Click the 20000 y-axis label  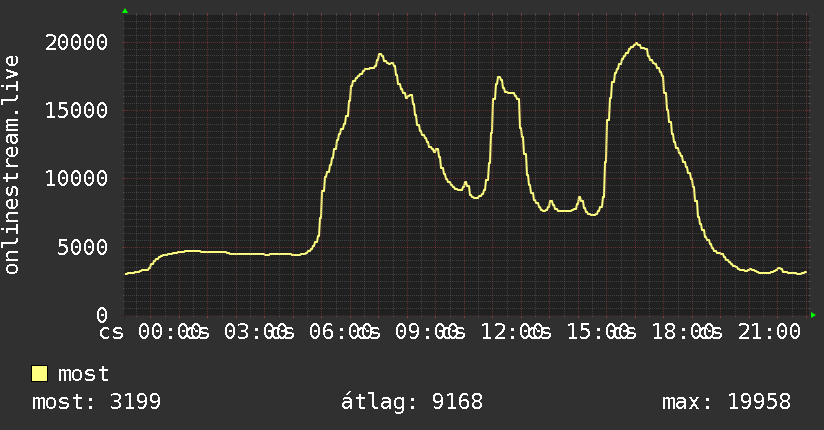(76, 43)
